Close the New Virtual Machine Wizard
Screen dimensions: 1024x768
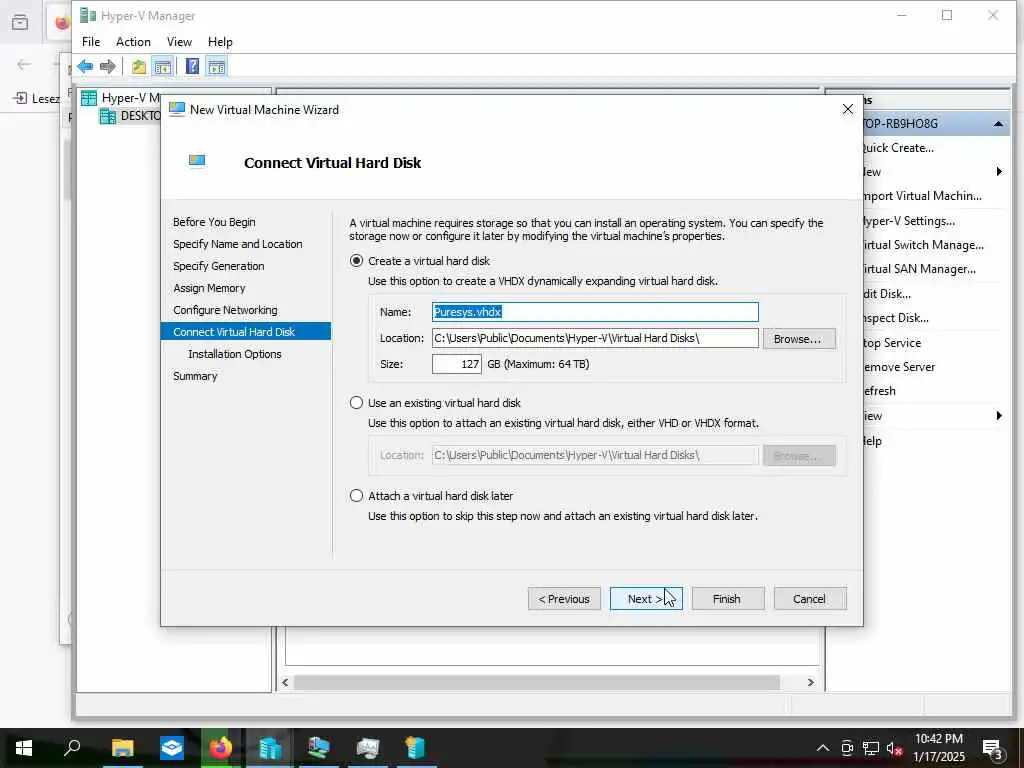(x=848, y=109)
